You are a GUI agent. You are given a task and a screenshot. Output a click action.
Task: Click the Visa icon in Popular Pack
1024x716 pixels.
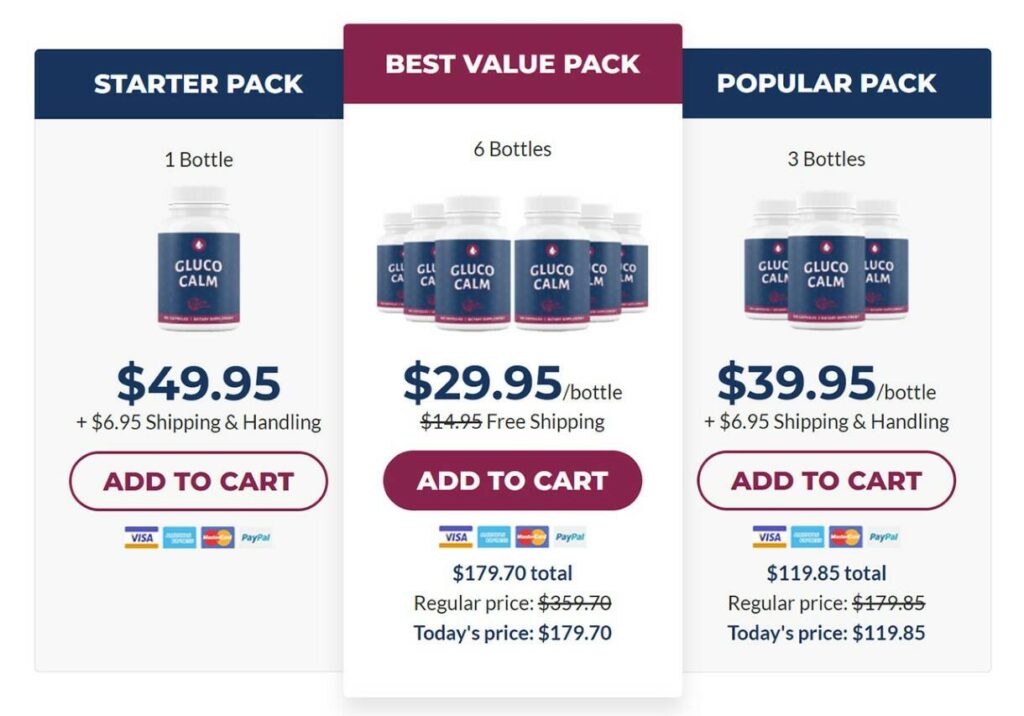coord(769,537)
